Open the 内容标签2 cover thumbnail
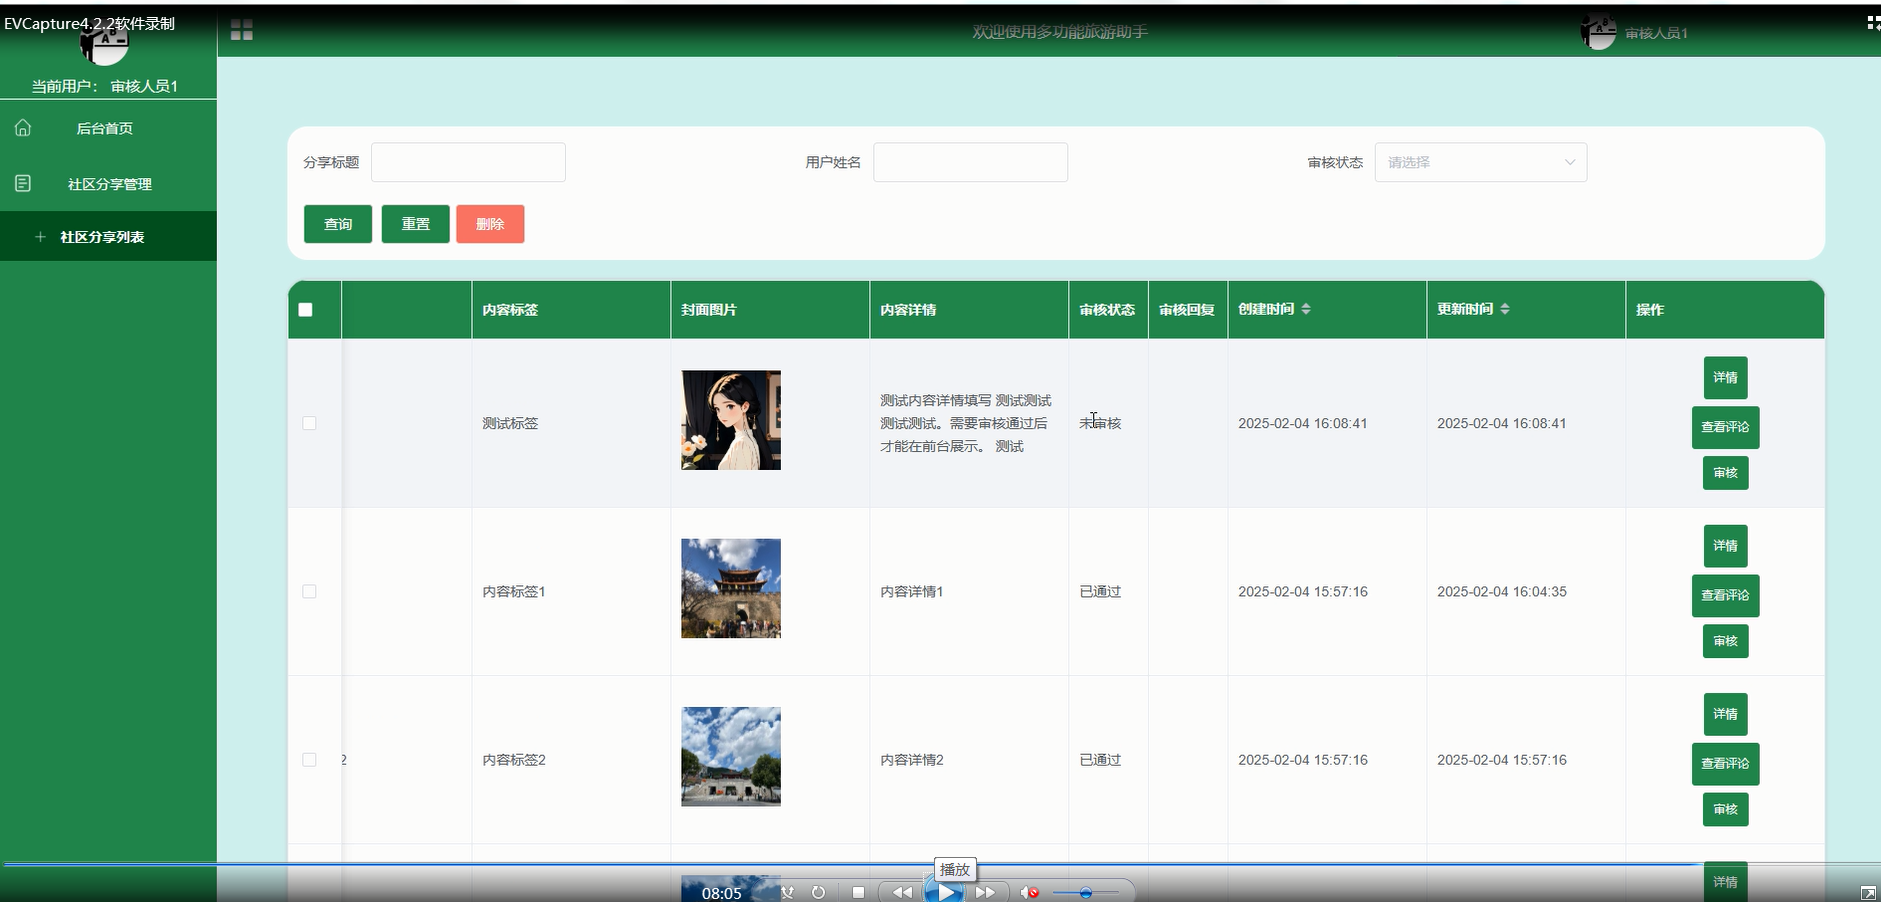 click(x=731, y=756)
